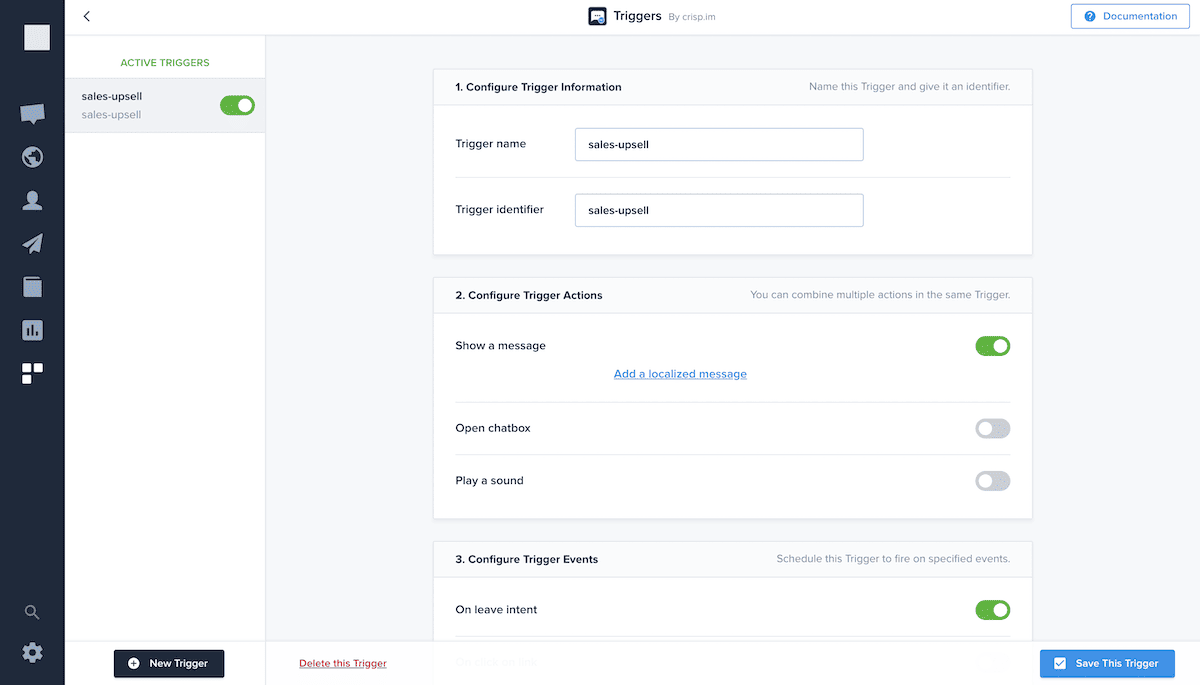Screen dimensions: 1200x685
Task: Click the ACTIVE TRIGGERS heading
Action: (165, 63)
